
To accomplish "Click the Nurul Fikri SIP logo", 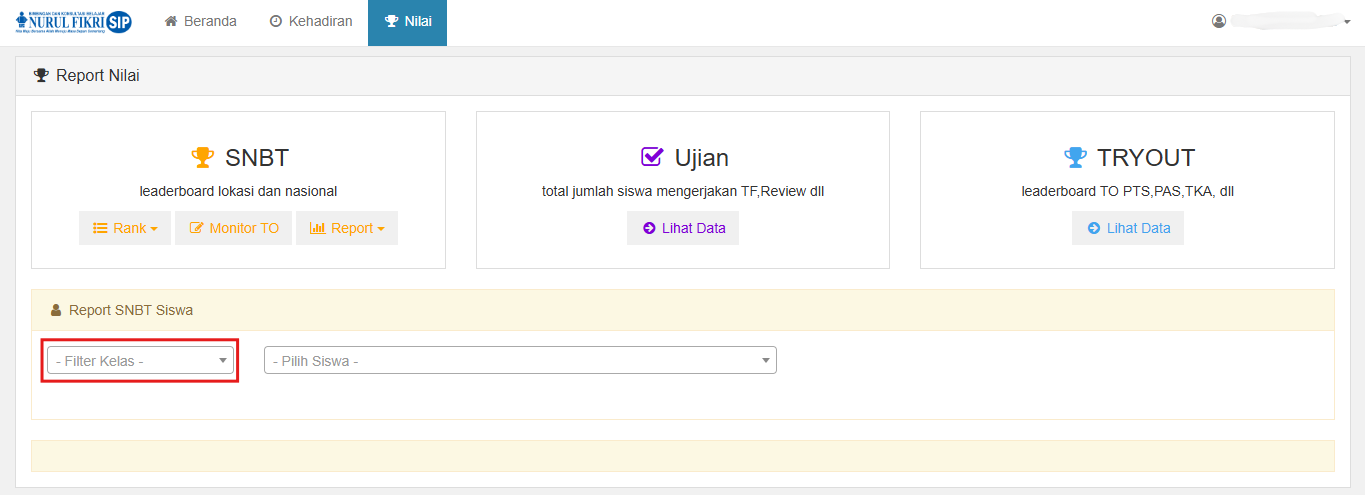I will click(74, 22).
